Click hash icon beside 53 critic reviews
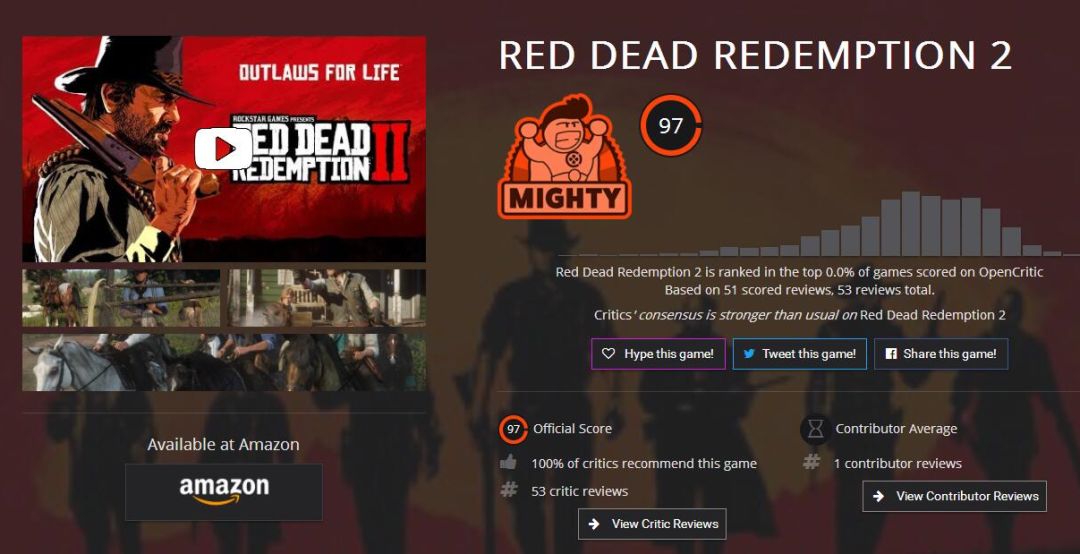Viewport: 1080px width, 554px height. coord(508,491)
